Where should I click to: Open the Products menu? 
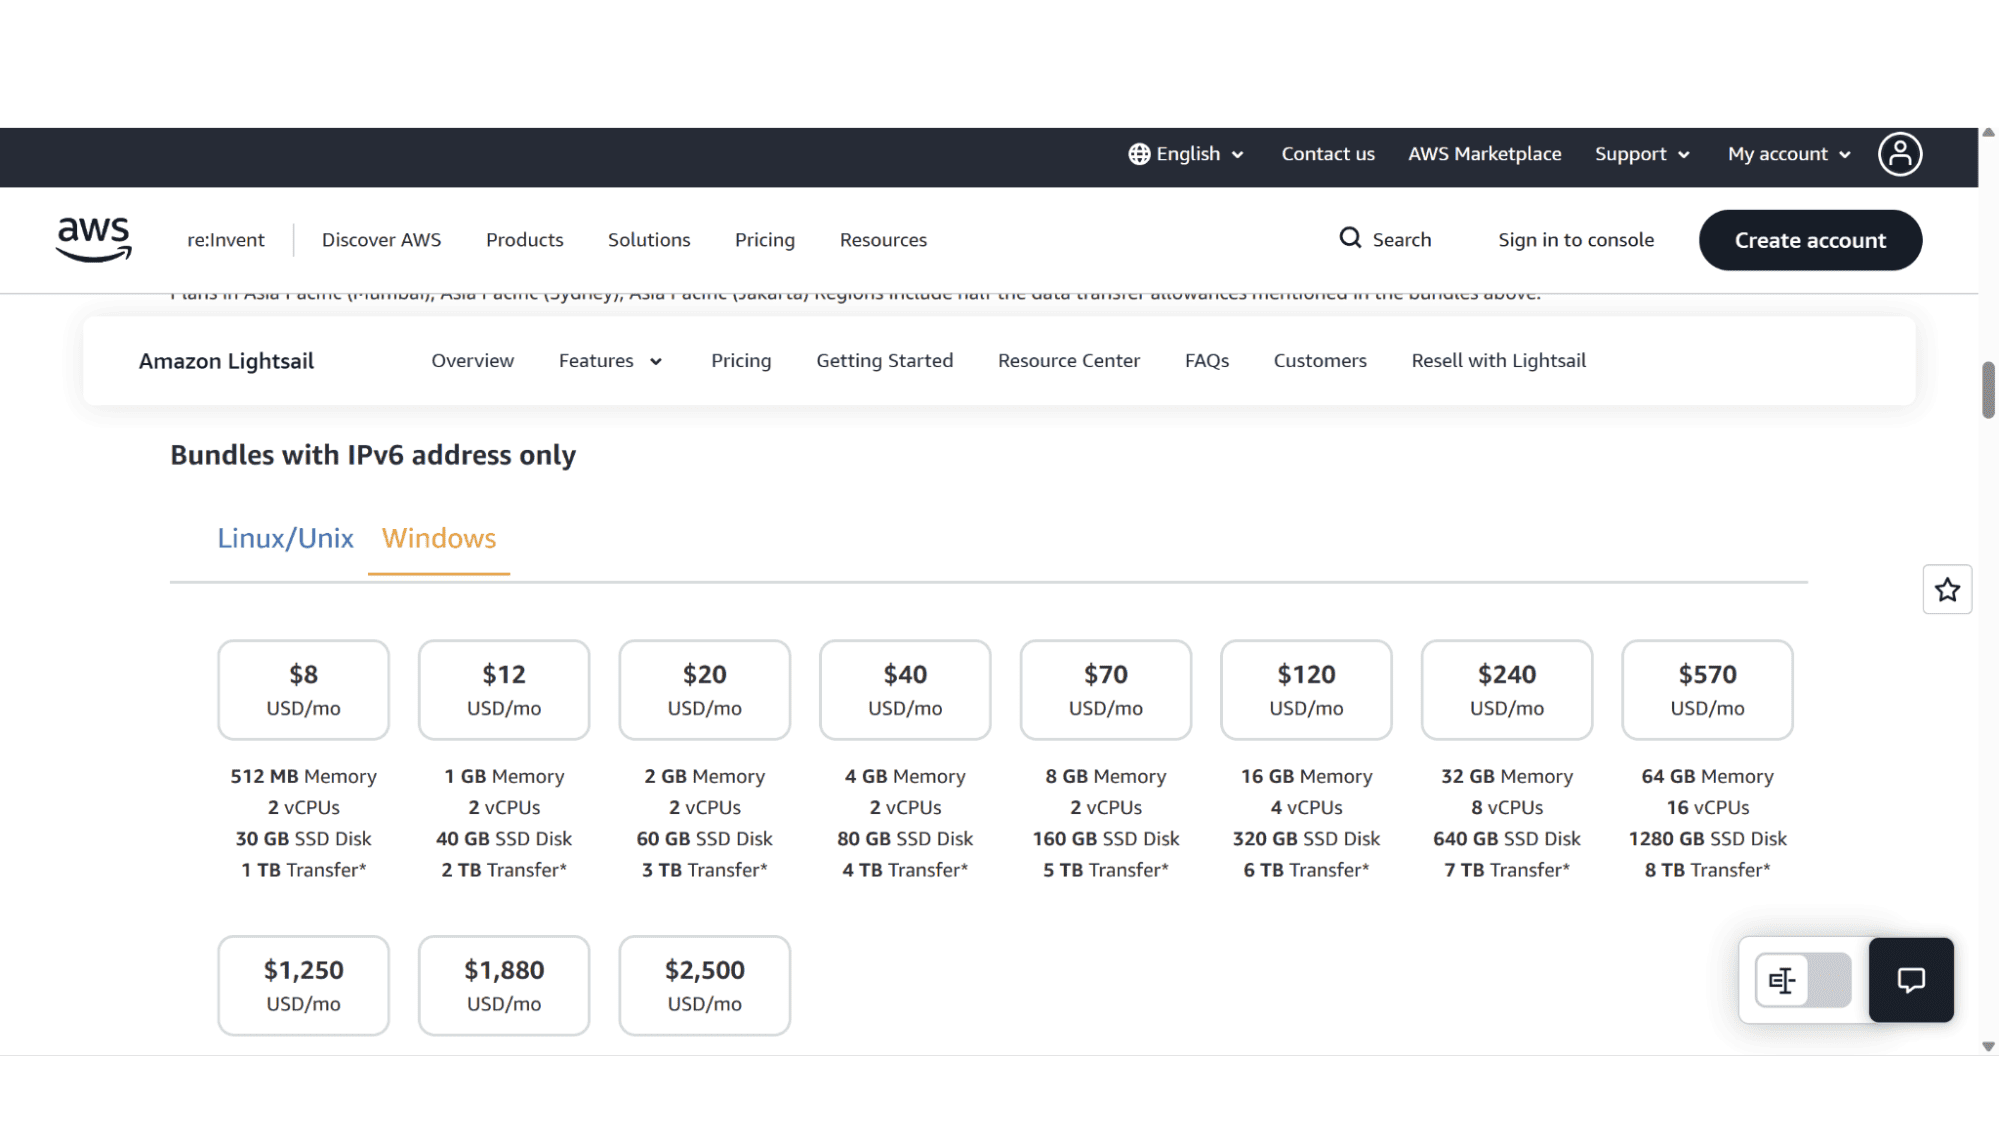(x=524, y=240)
